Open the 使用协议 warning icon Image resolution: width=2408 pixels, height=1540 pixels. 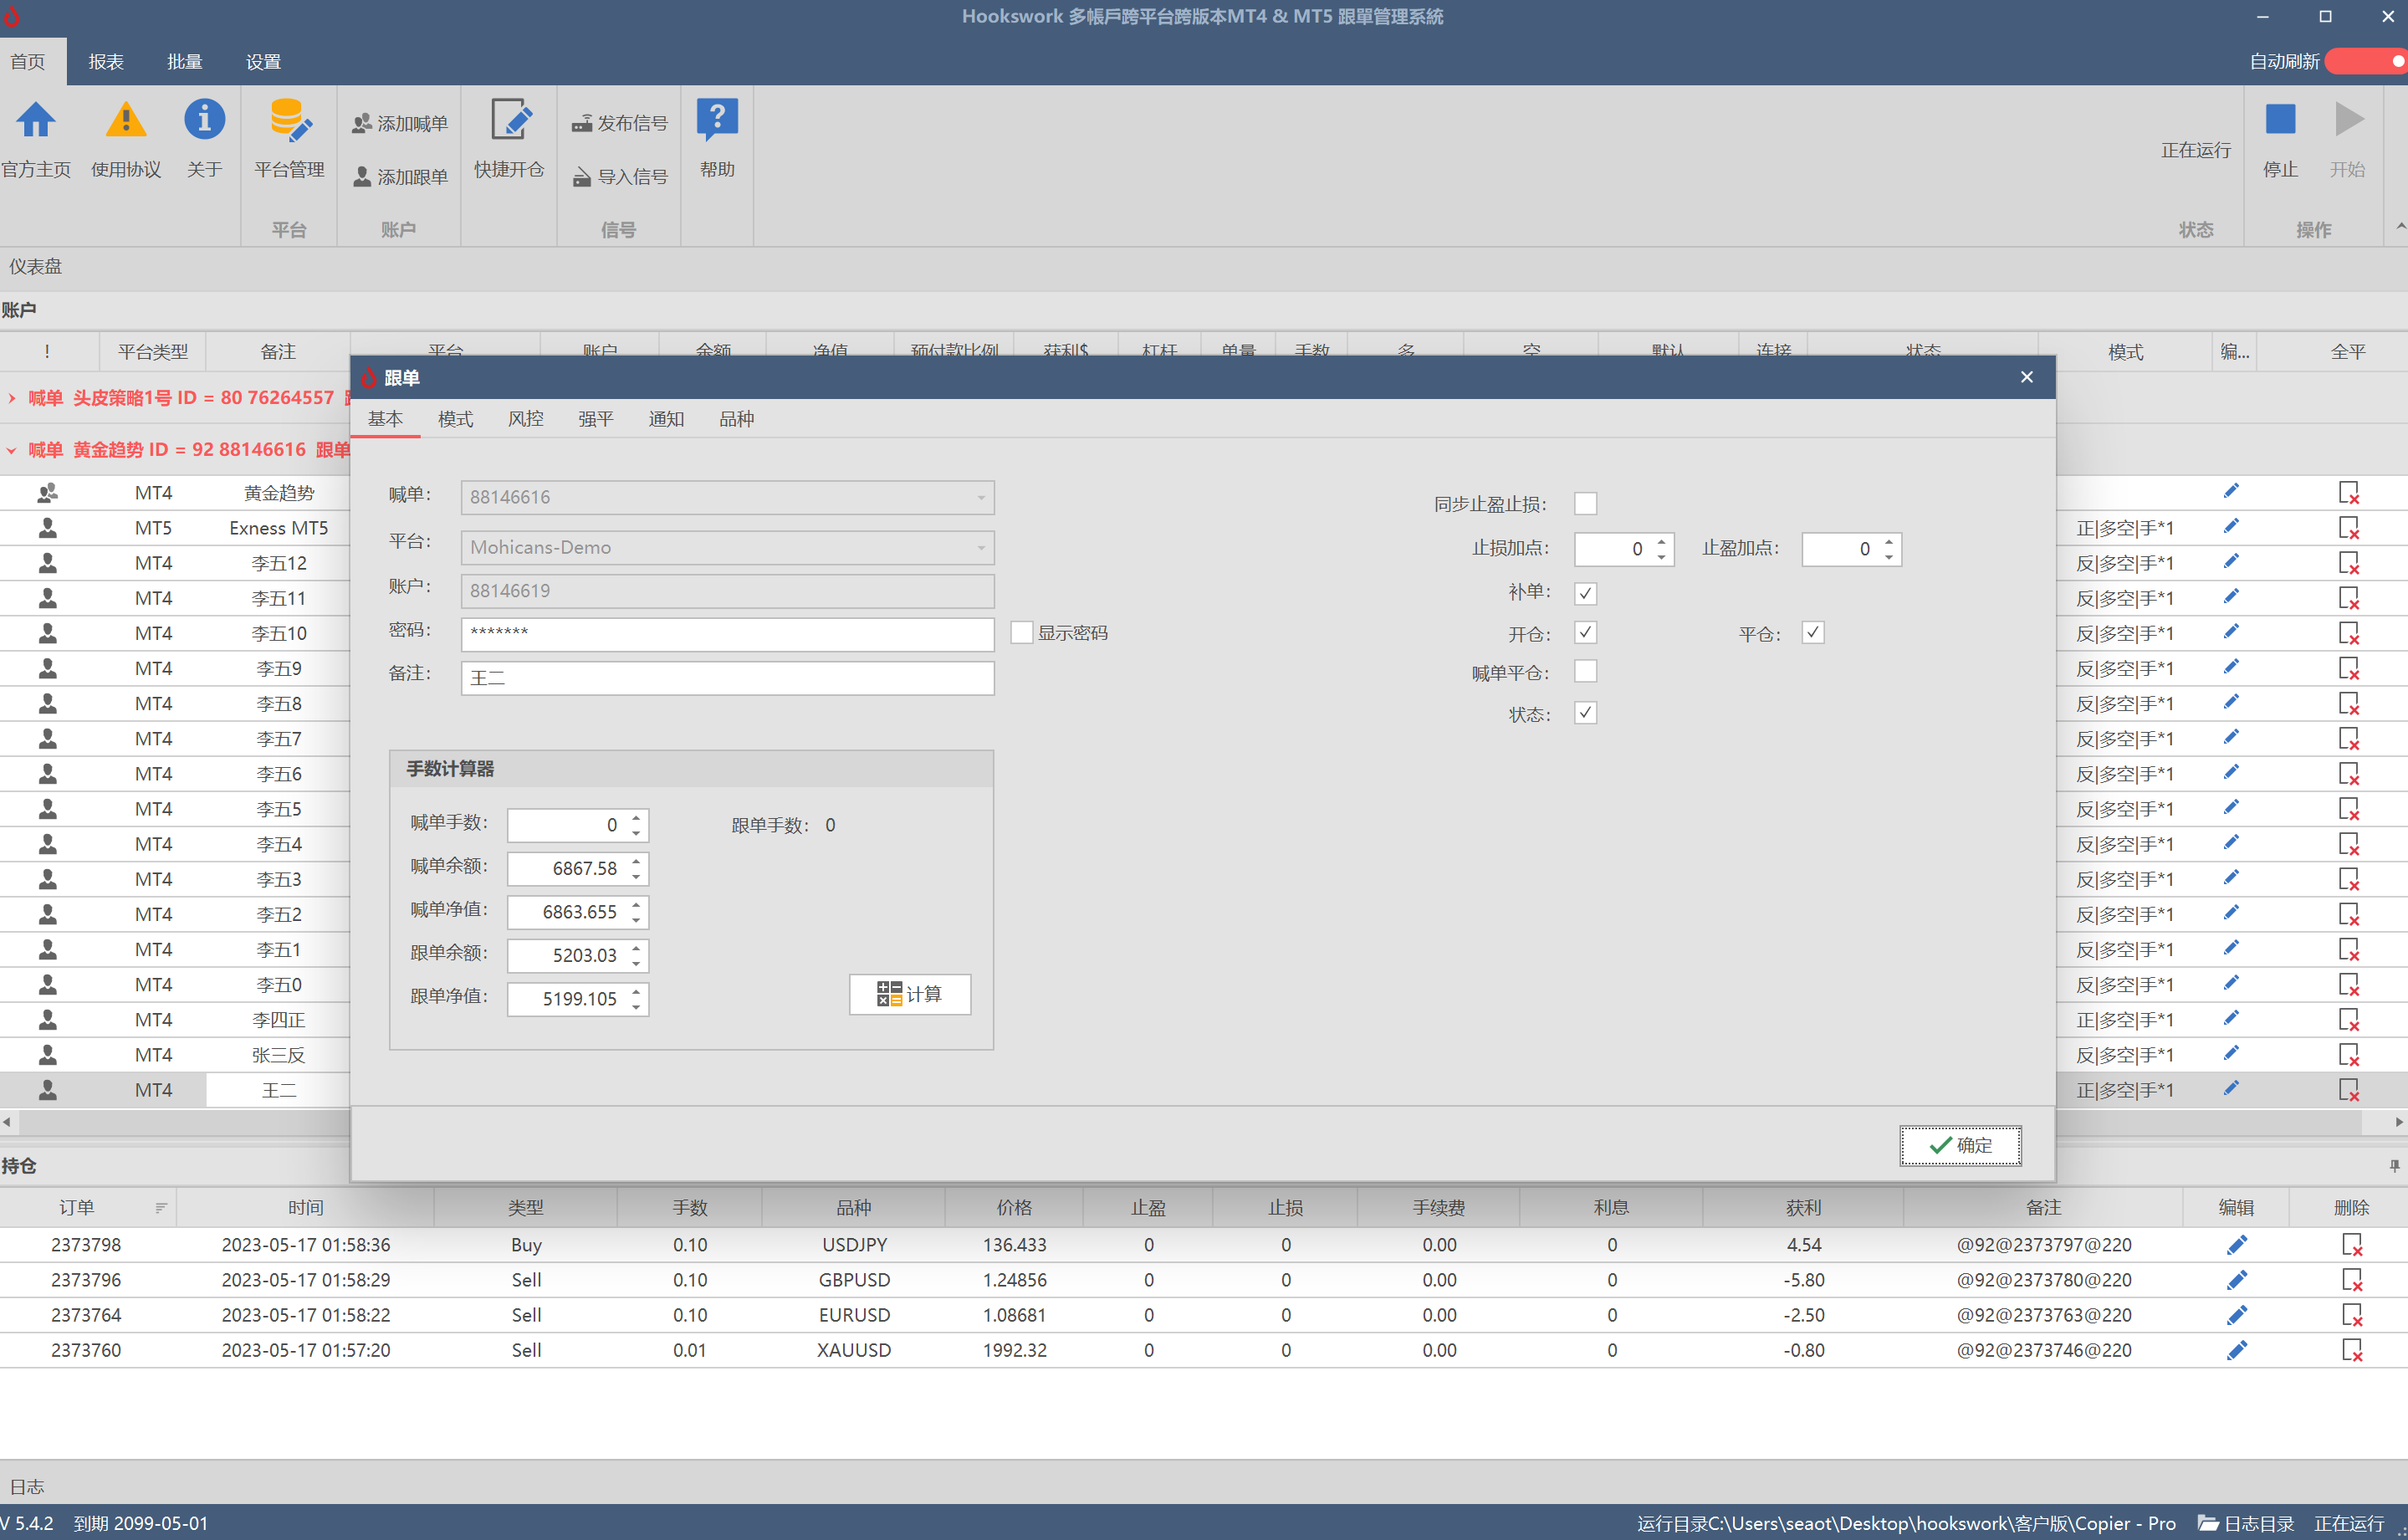pos(126,121)
